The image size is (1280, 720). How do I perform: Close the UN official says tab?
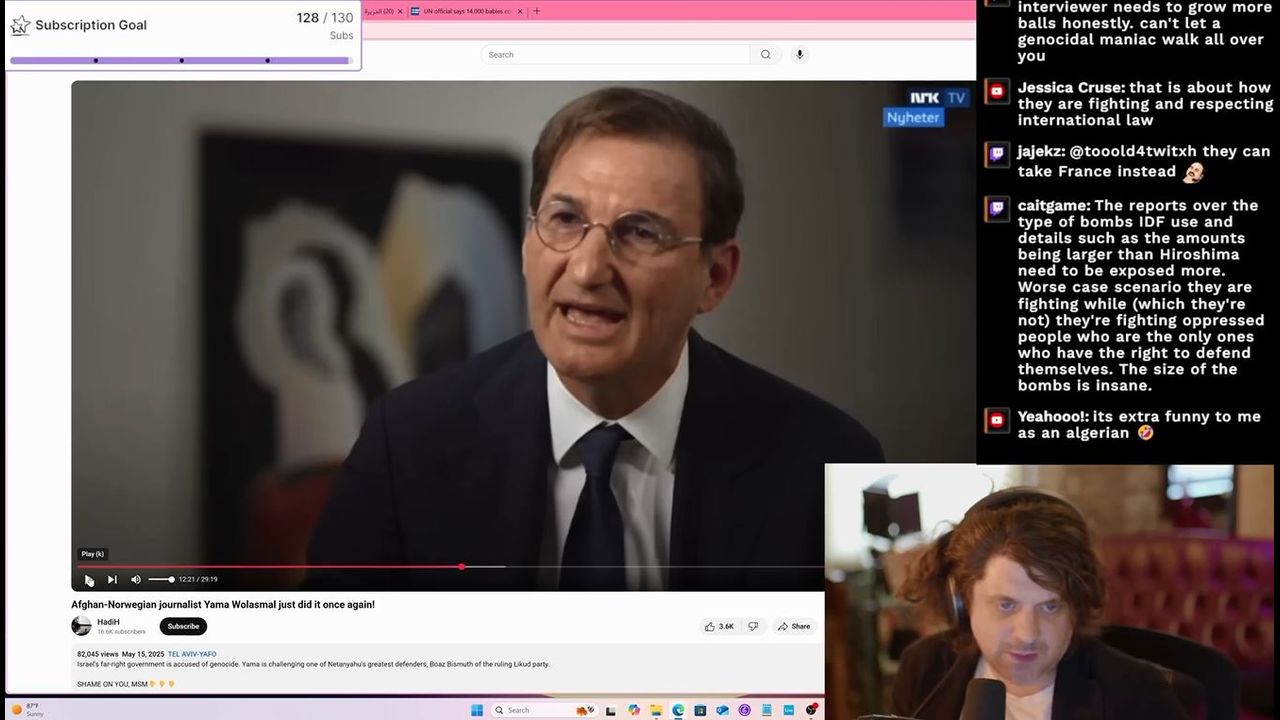click(x=520, y=11)
